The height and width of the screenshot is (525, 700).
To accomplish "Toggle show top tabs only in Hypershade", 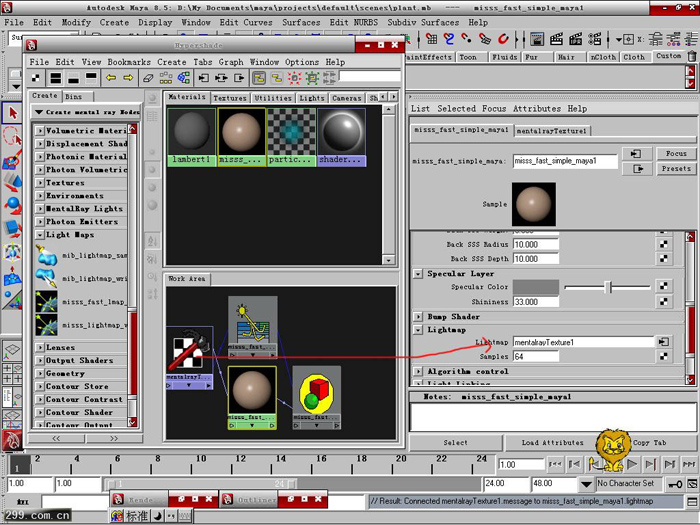I will click(91, 78).
